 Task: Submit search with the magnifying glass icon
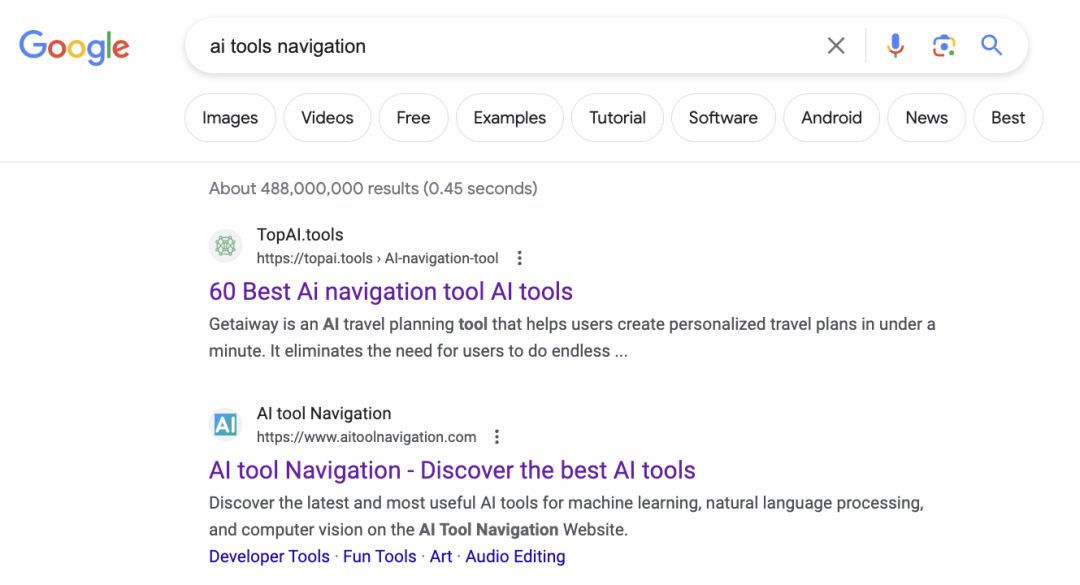pos(991,45)
